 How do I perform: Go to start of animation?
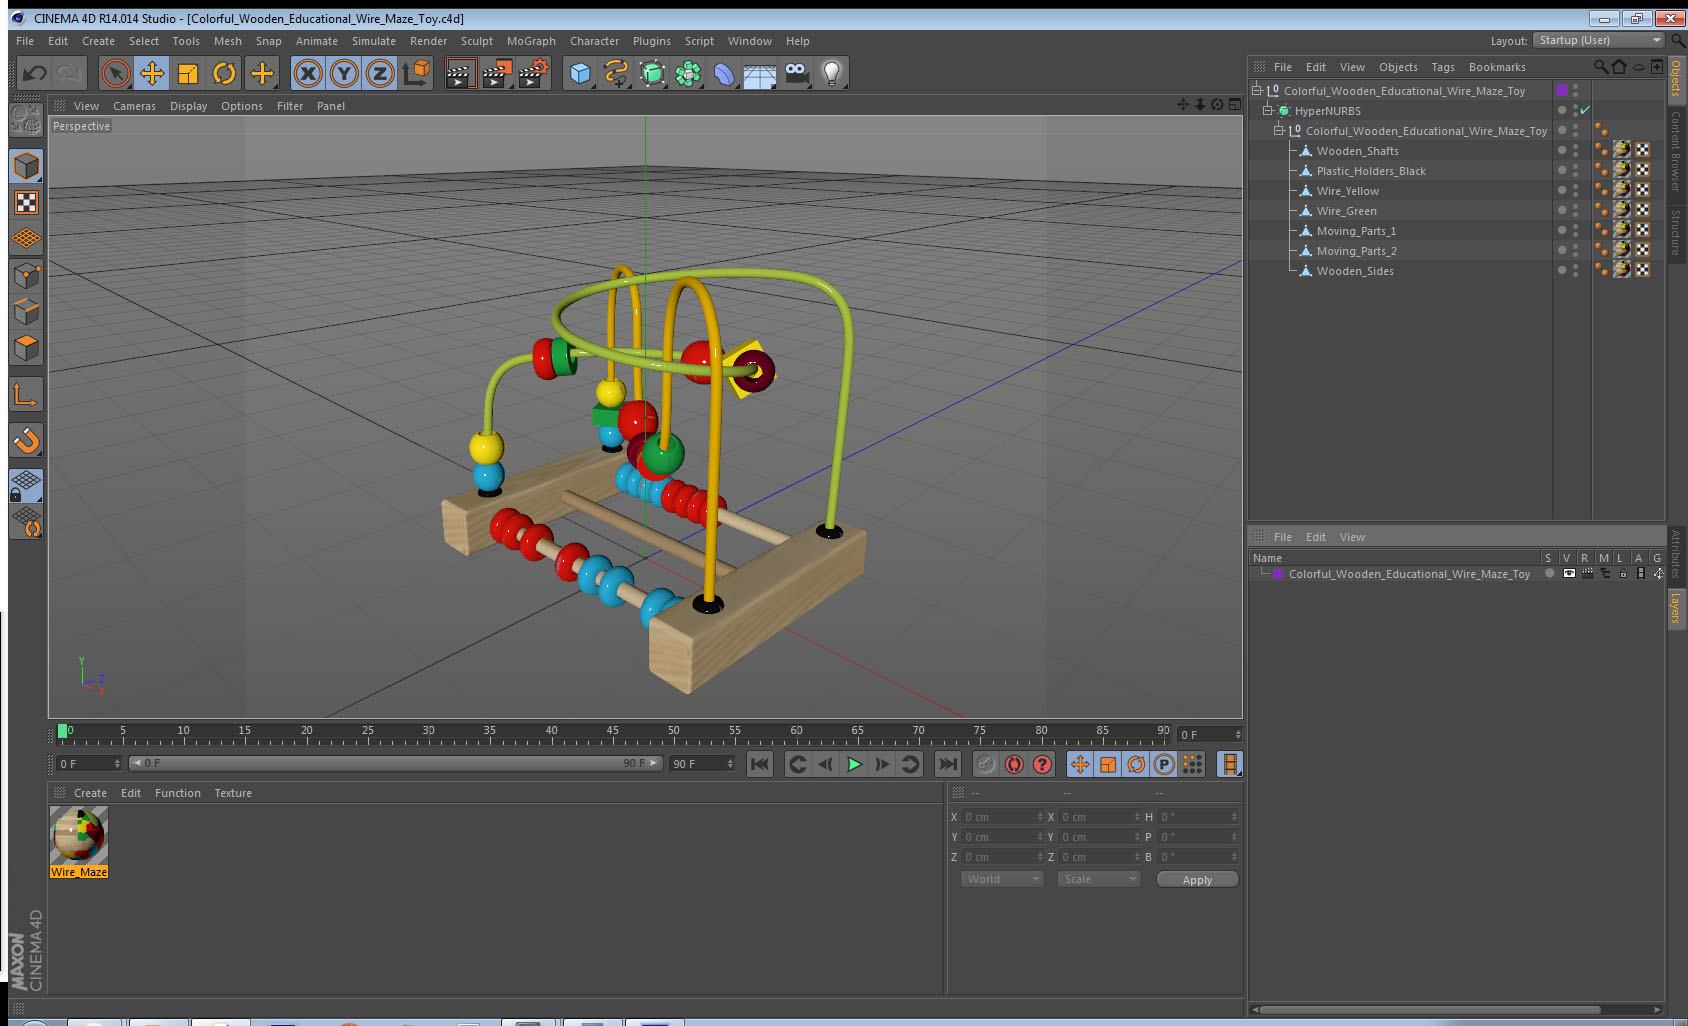click(760, 764)
